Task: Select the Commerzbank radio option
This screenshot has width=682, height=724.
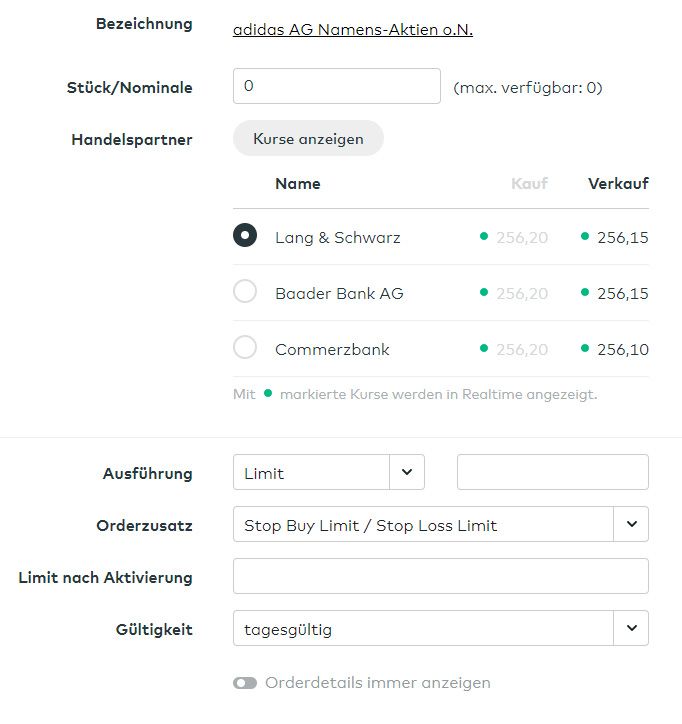Action: point(245,348)
